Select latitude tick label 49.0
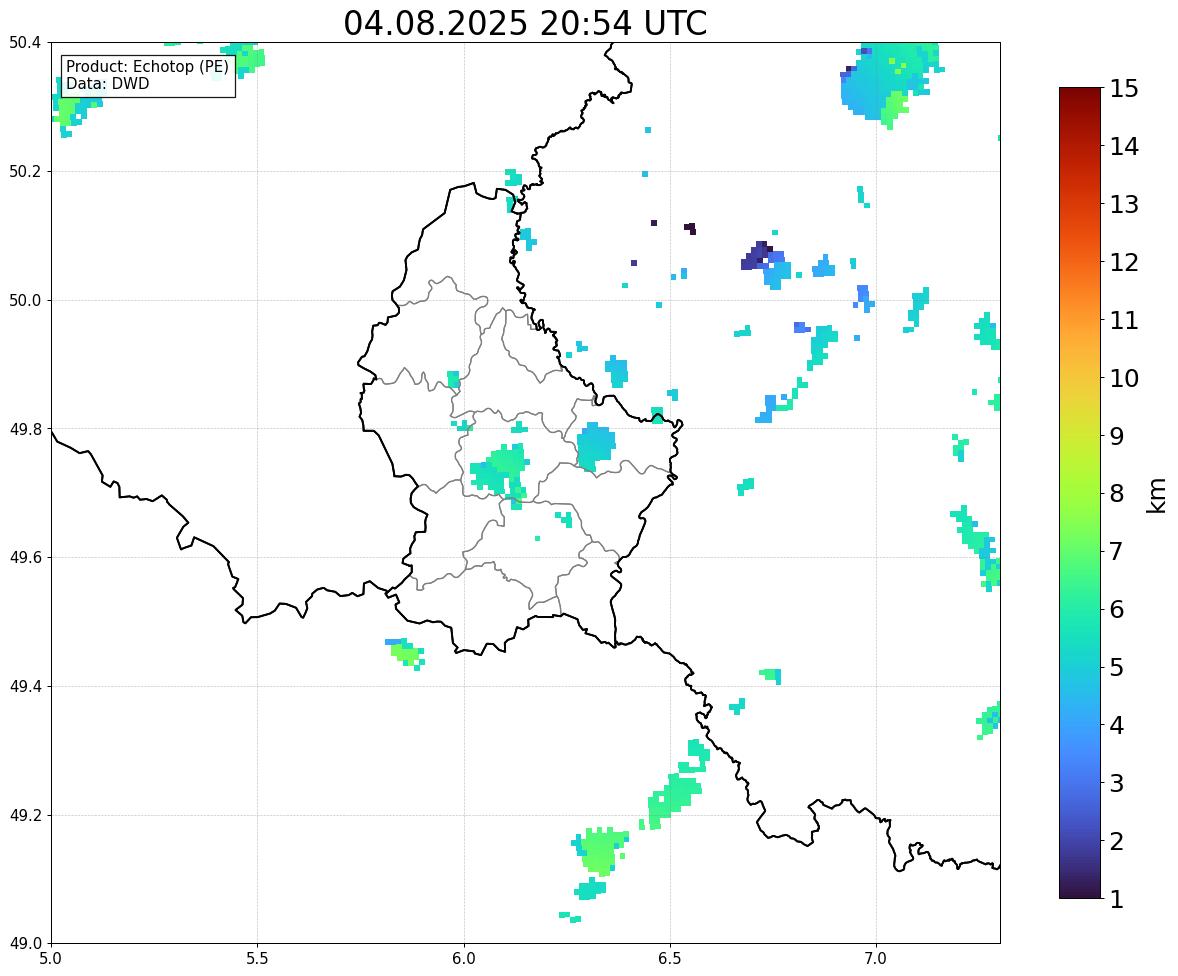Screen dimensions: 1178x976 [25, 944]
